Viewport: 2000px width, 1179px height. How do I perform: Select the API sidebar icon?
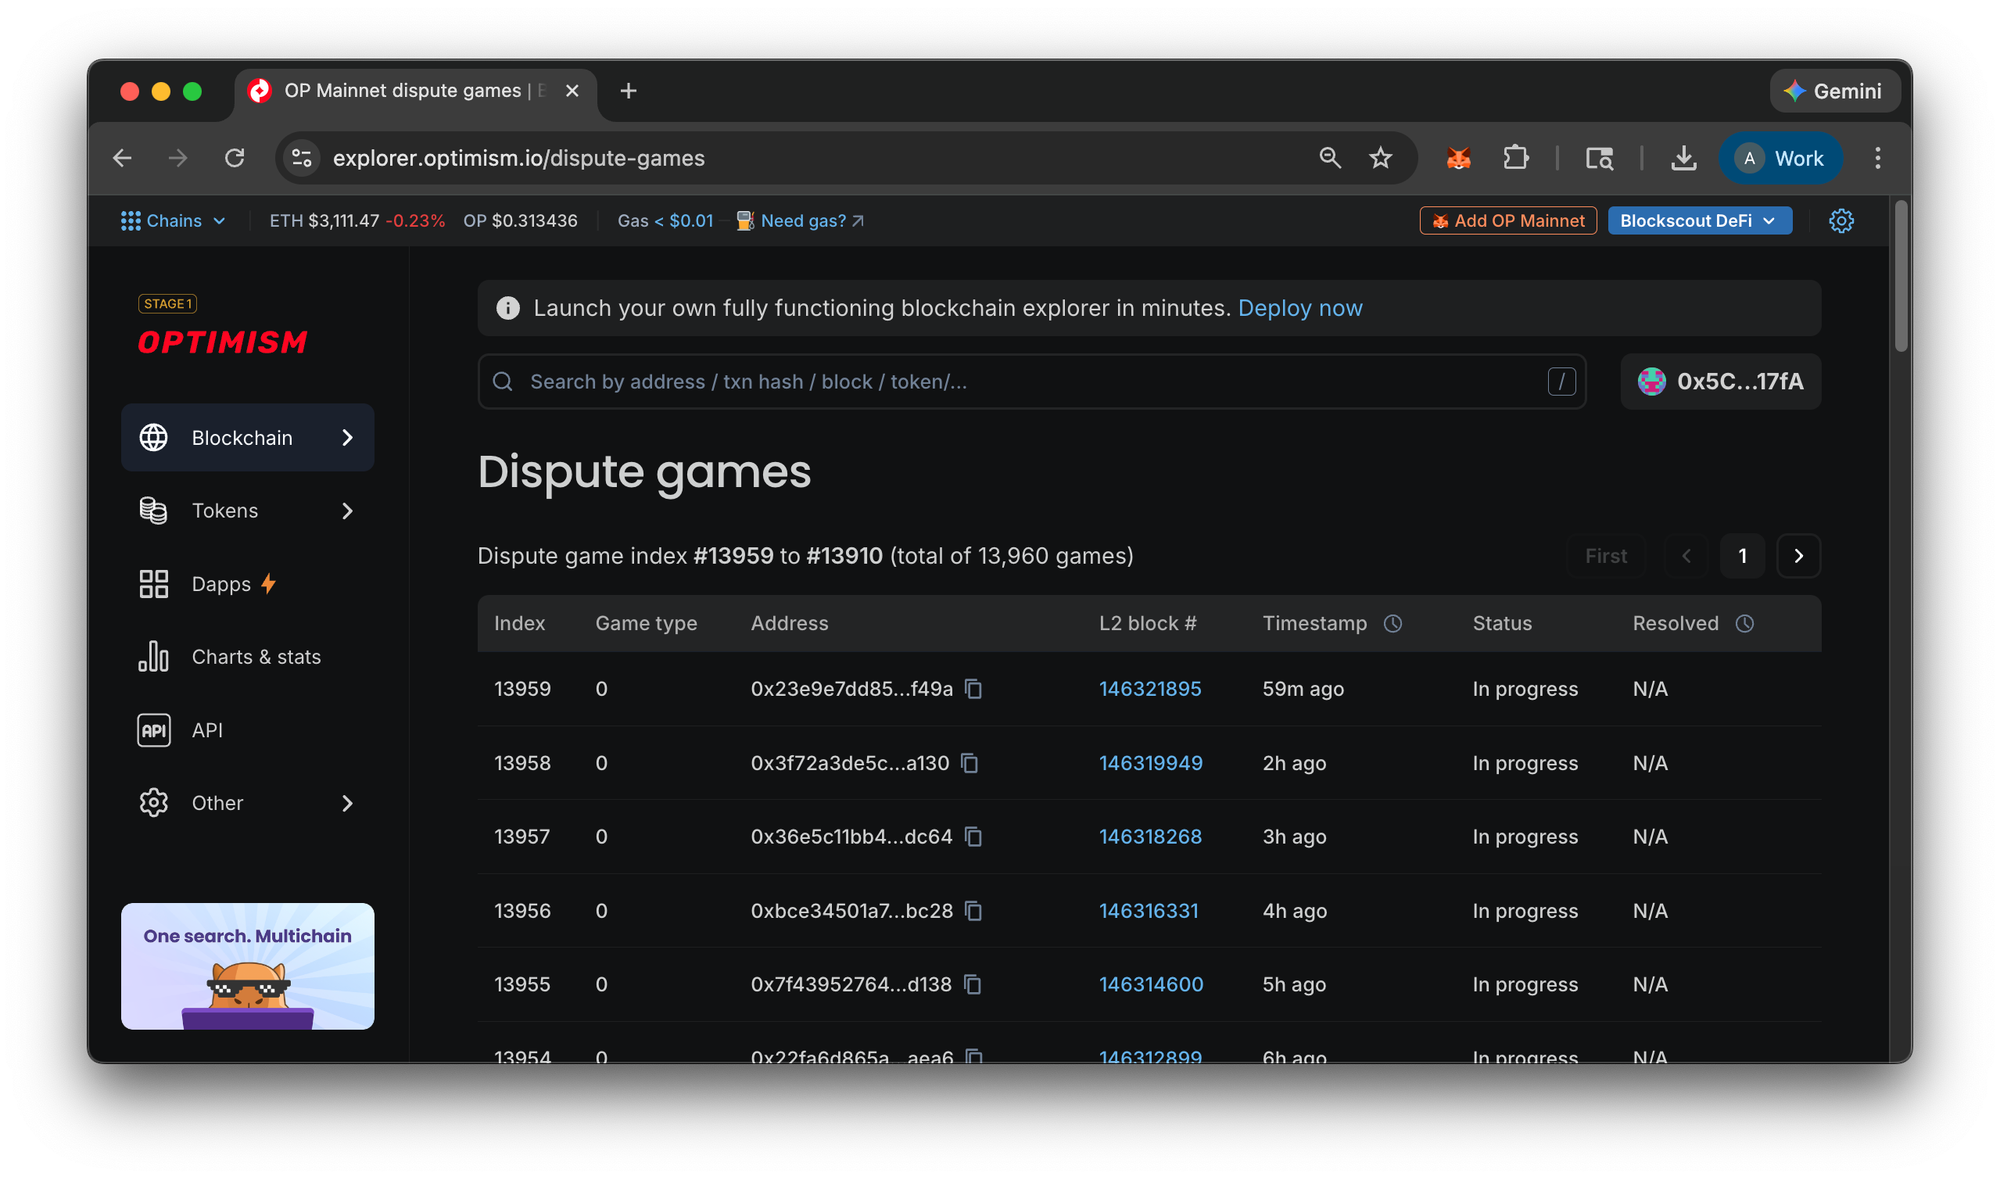[x=154, y=730]
